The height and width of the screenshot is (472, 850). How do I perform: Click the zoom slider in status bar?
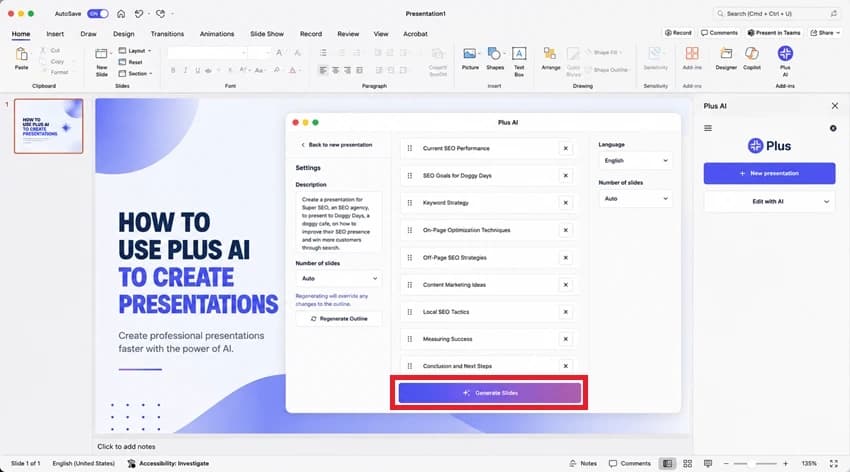[x=756, y=463]
